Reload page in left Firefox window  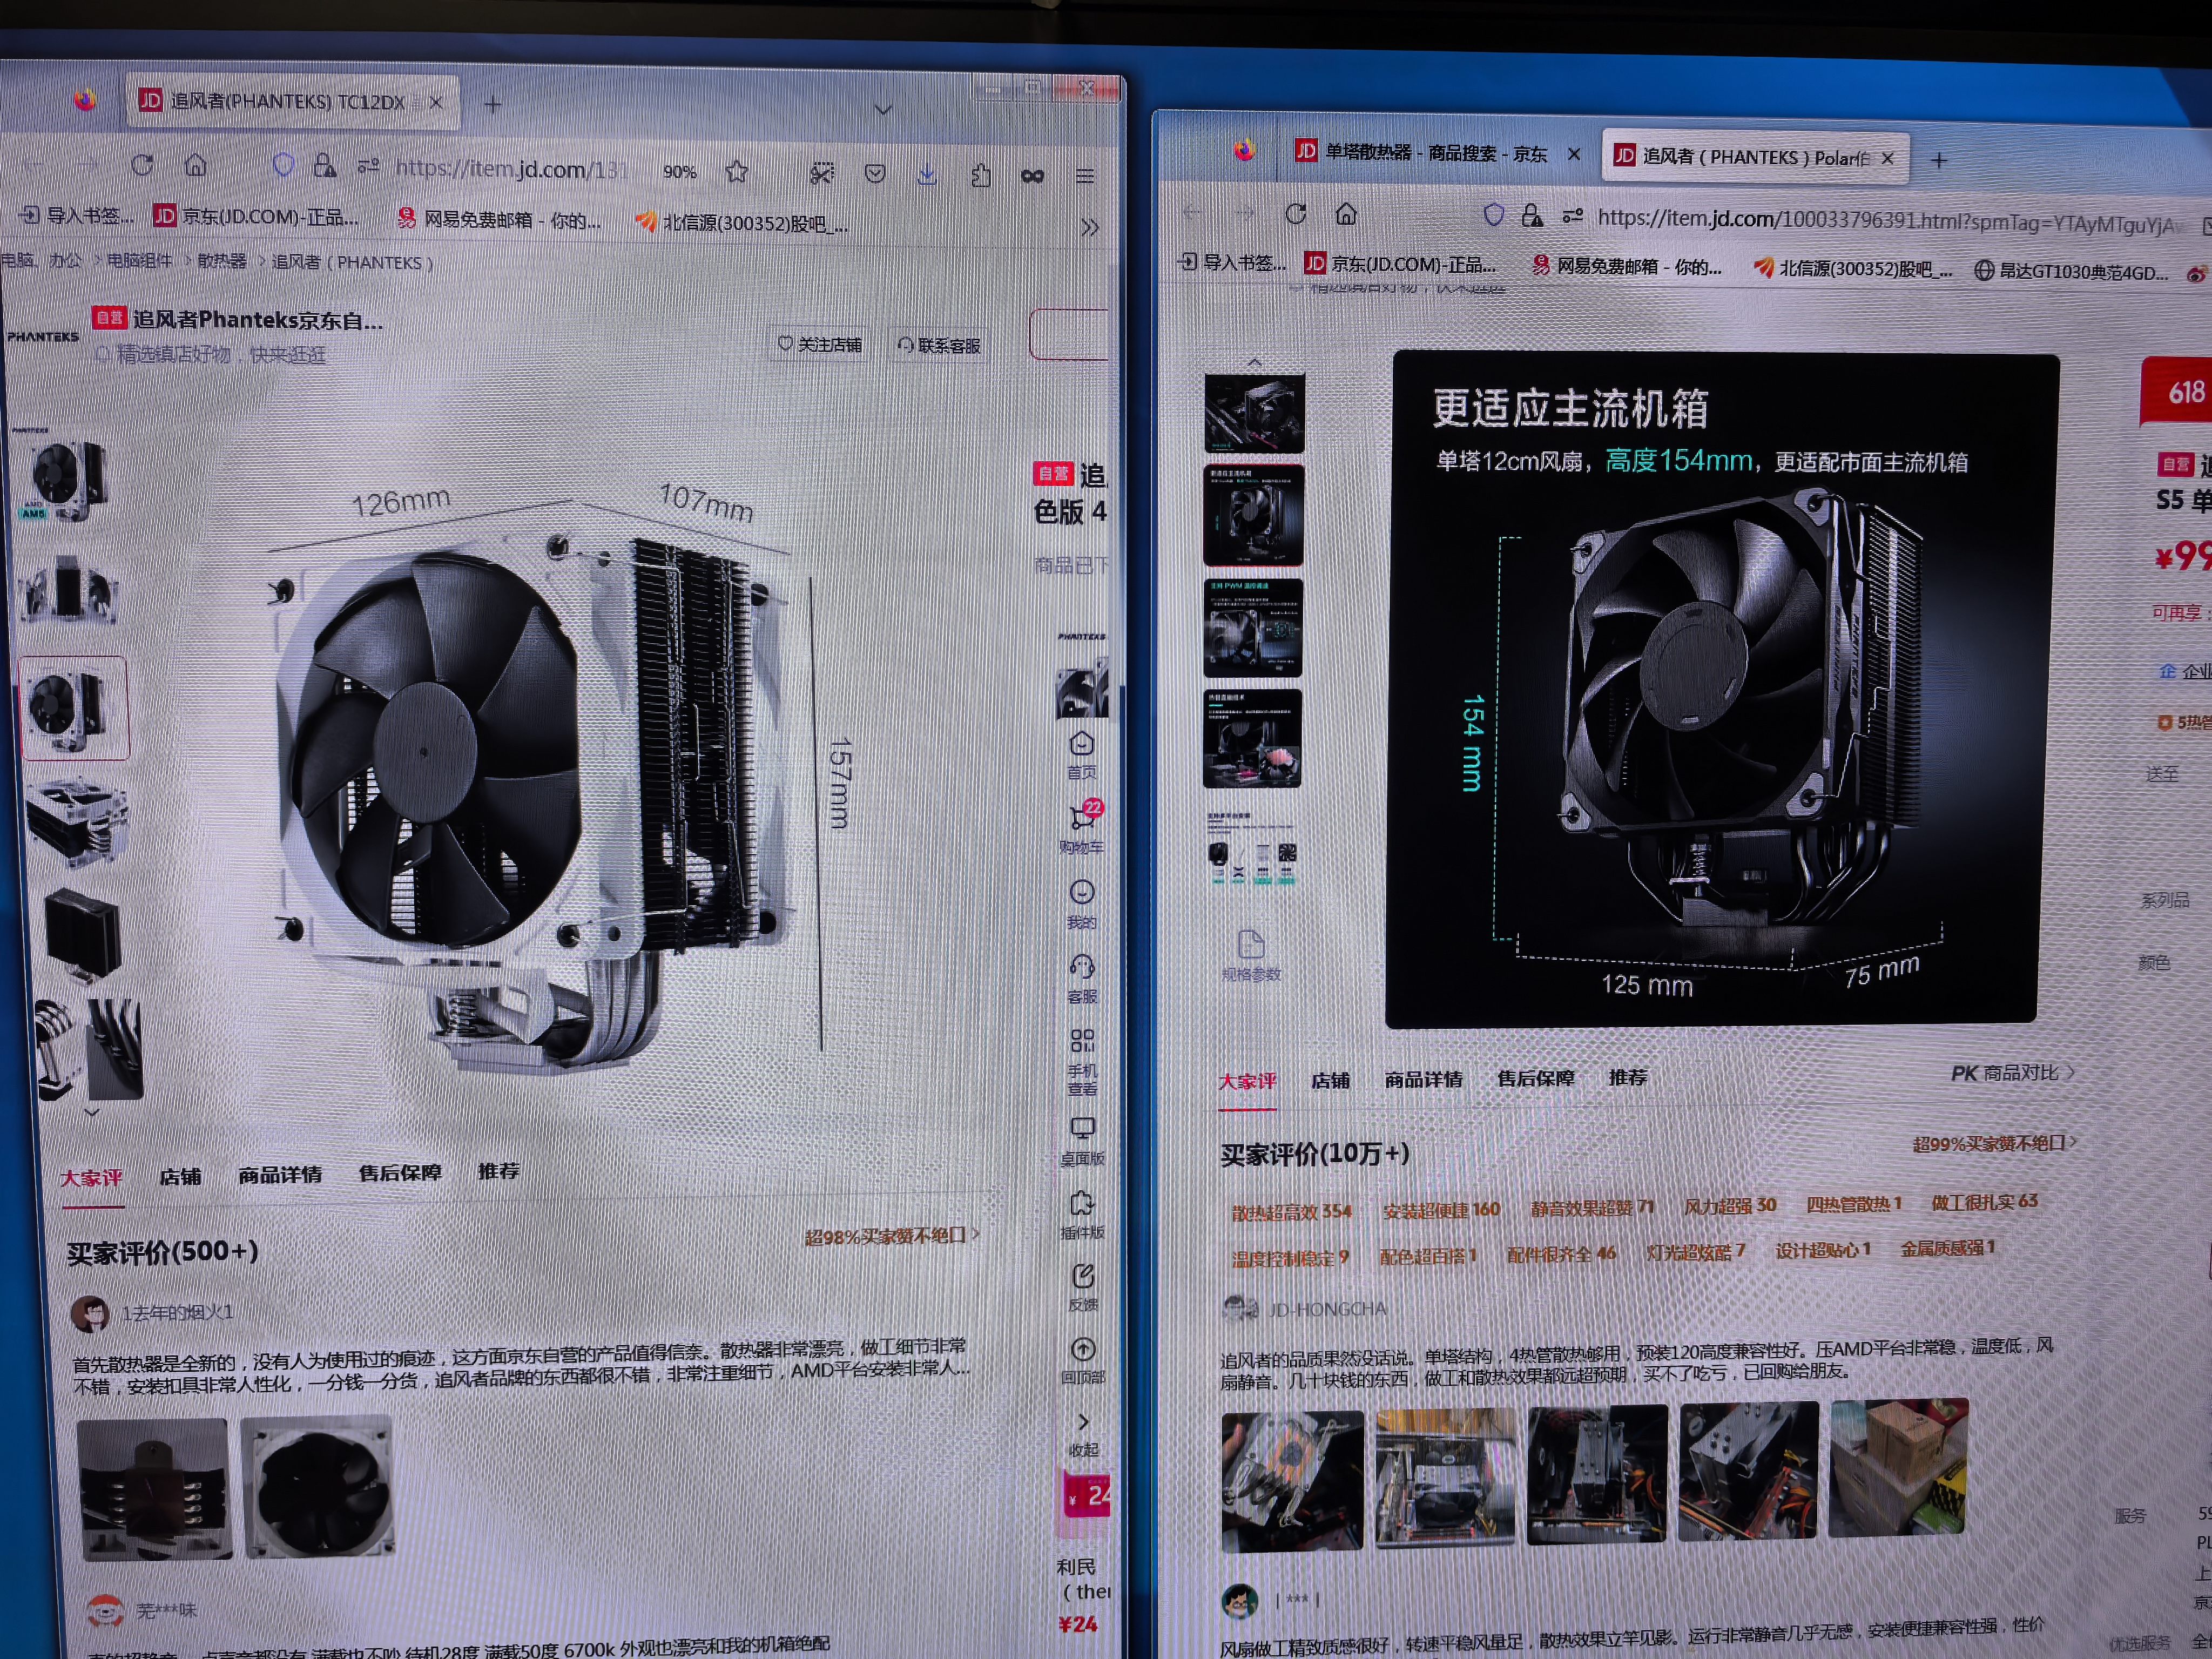pos(142,165)
